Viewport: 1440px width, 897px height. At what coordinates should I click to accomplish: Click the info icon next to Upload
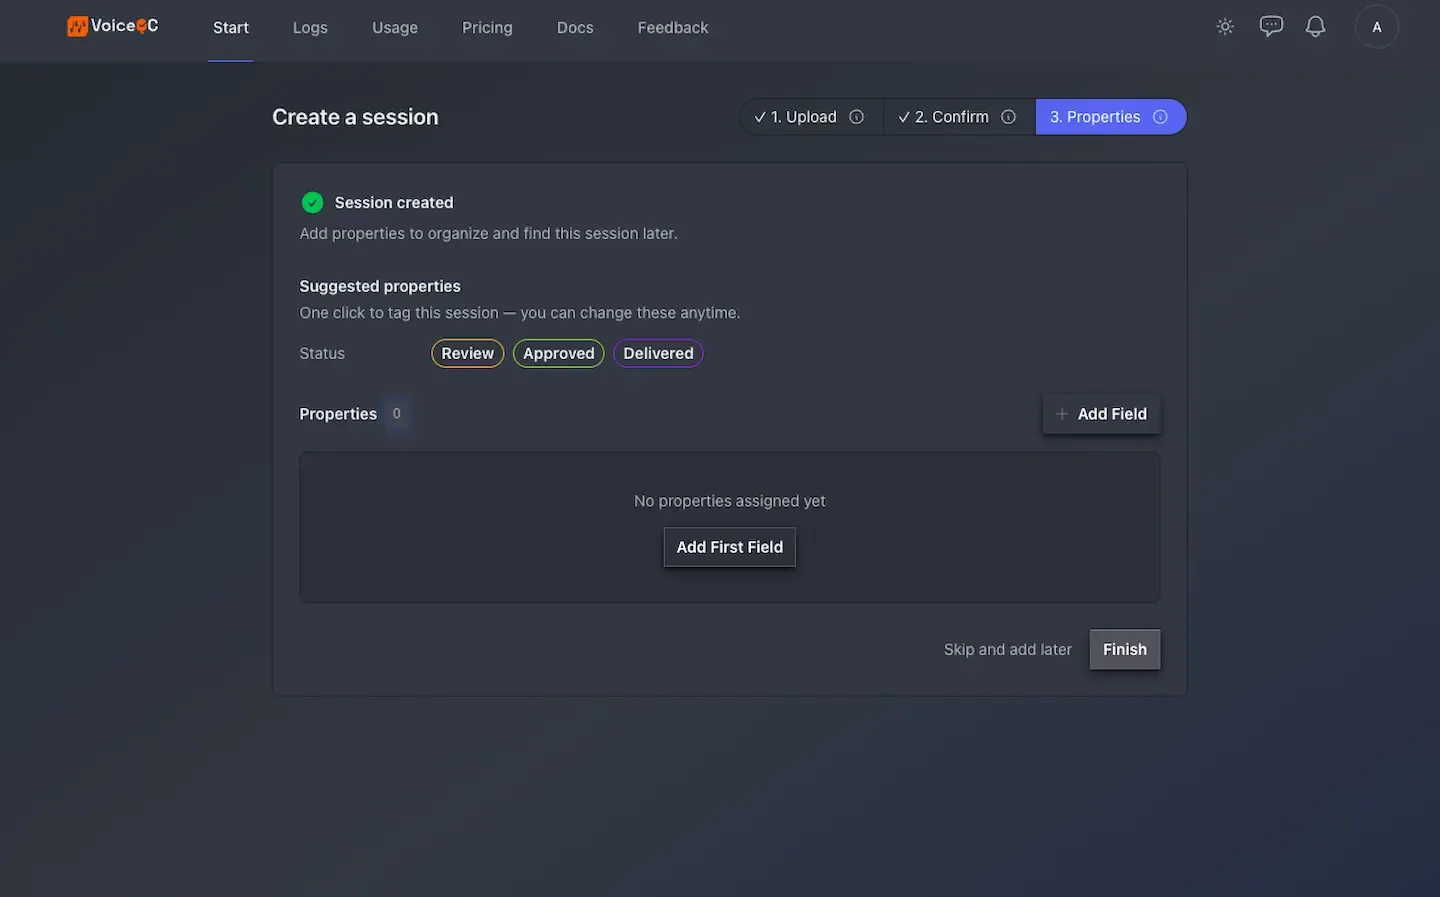(857, 117)
